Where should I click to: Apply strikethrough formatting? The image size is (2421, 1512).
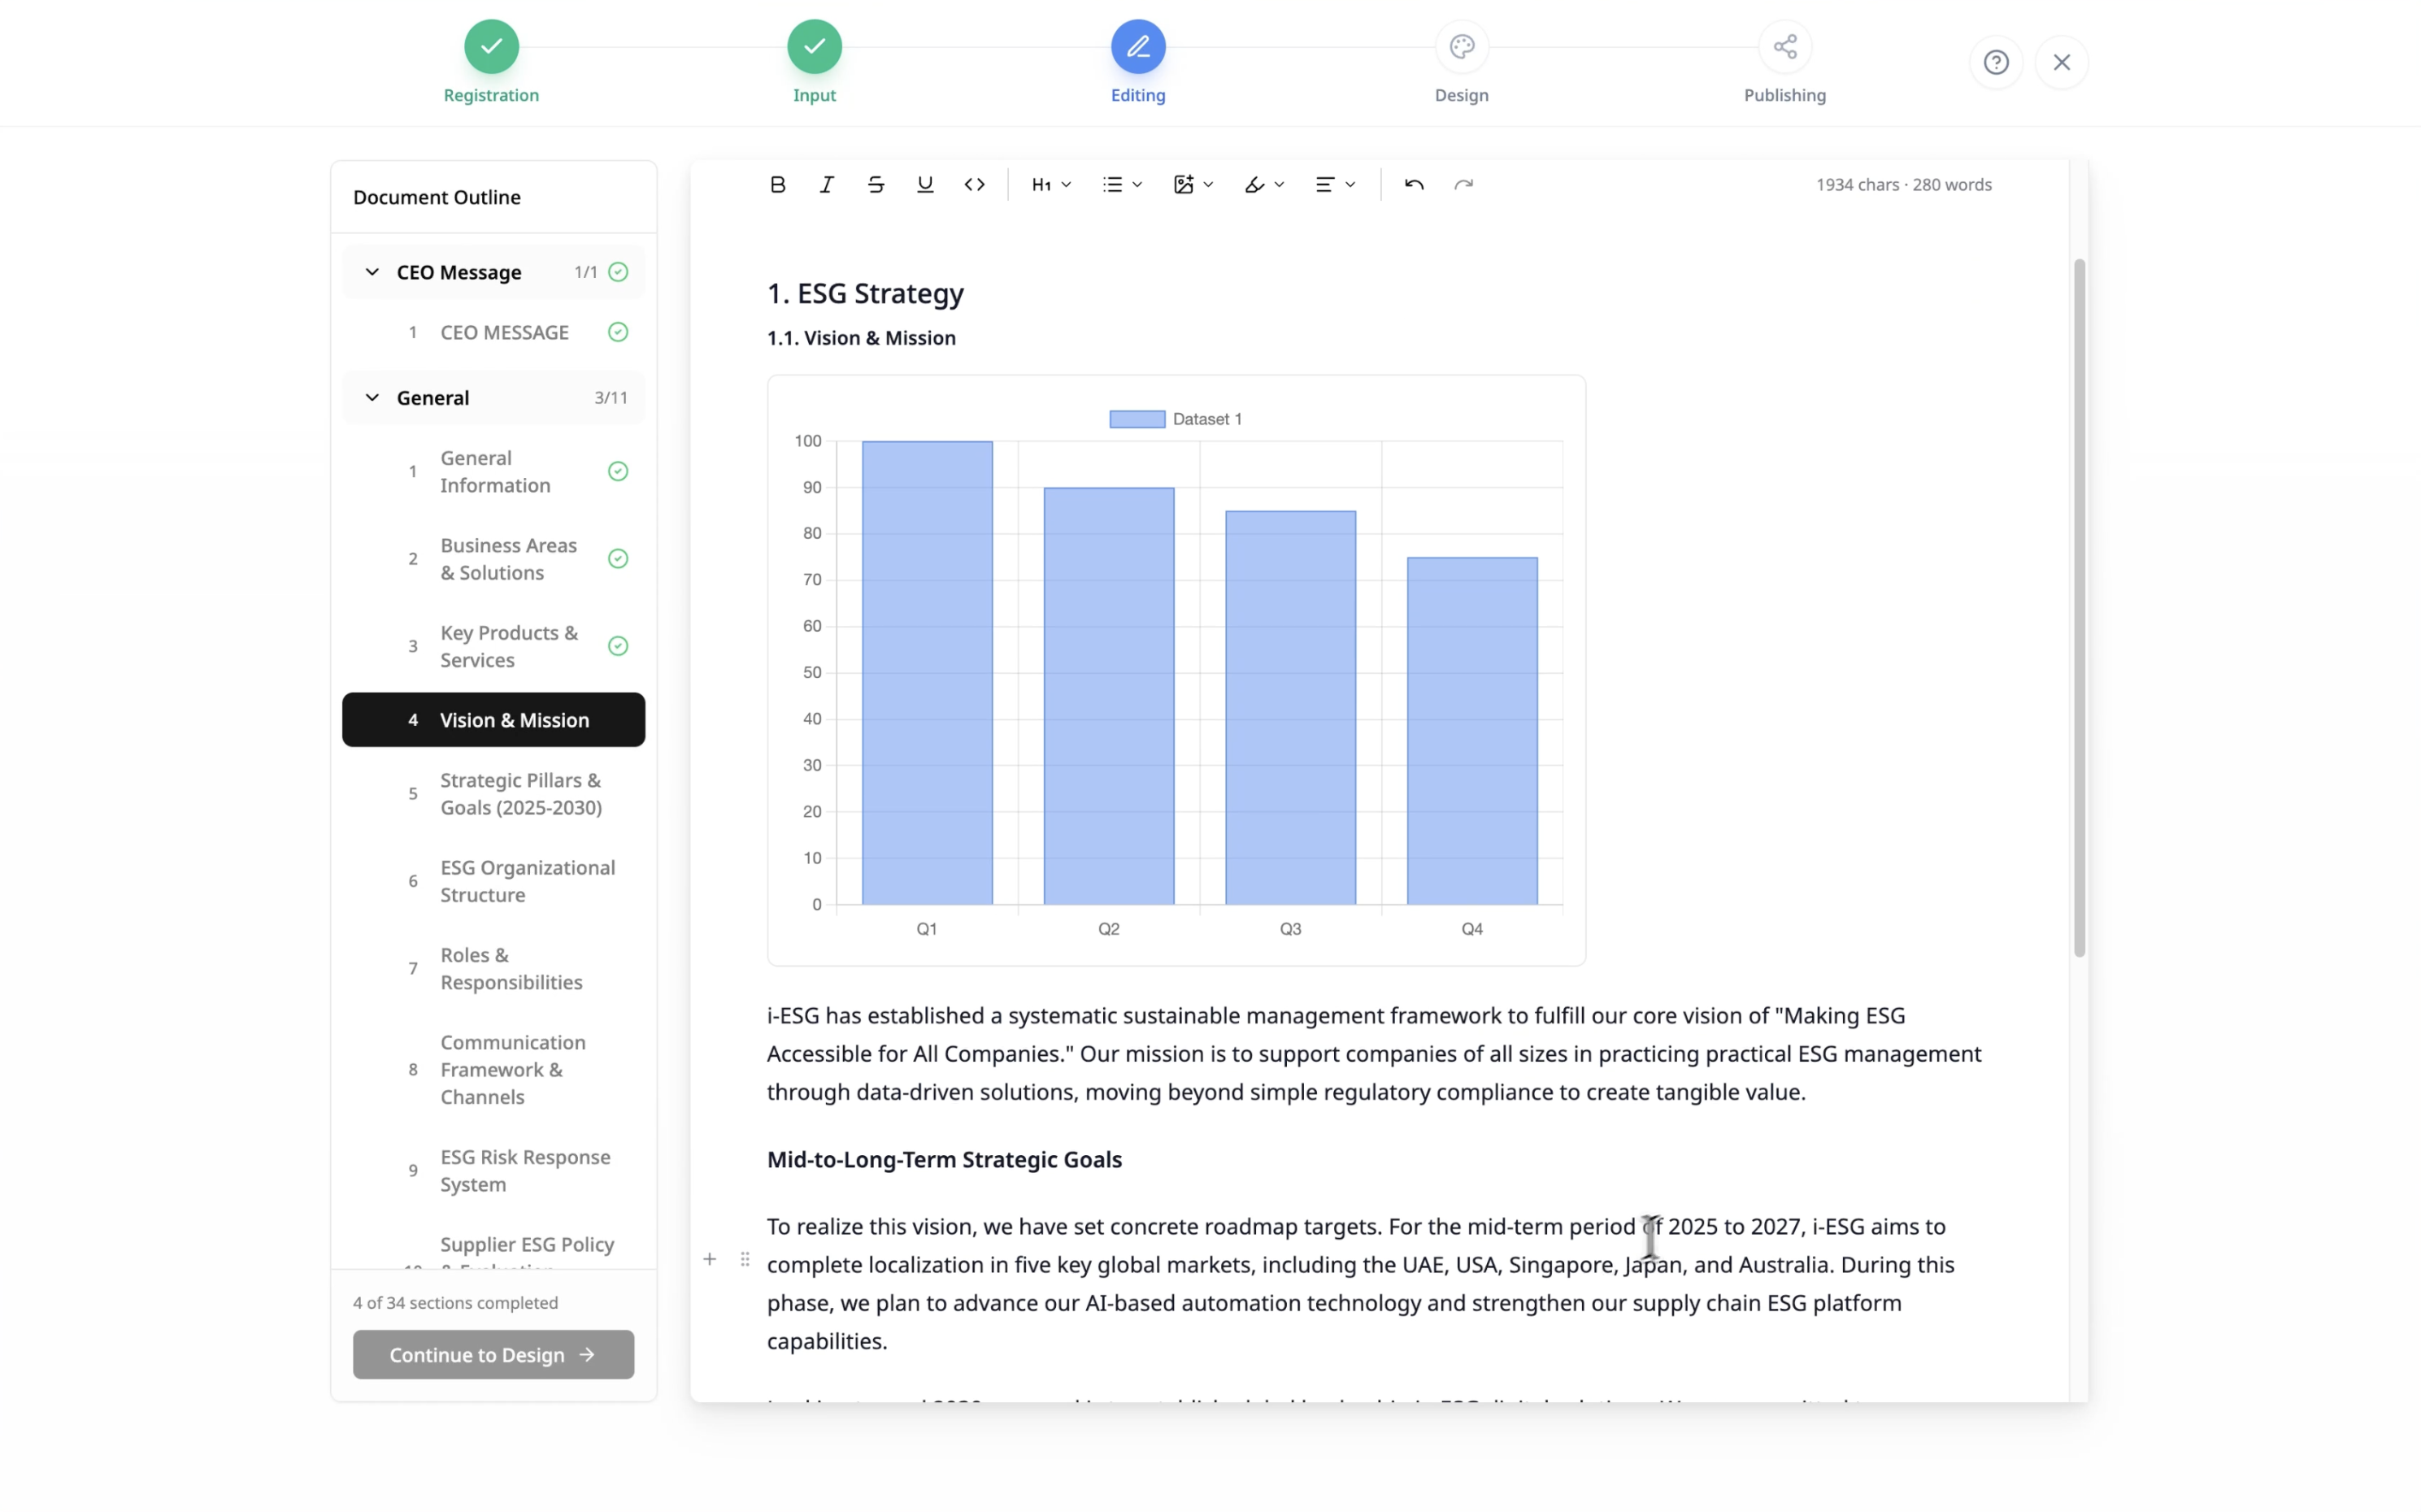pos(875,184)
